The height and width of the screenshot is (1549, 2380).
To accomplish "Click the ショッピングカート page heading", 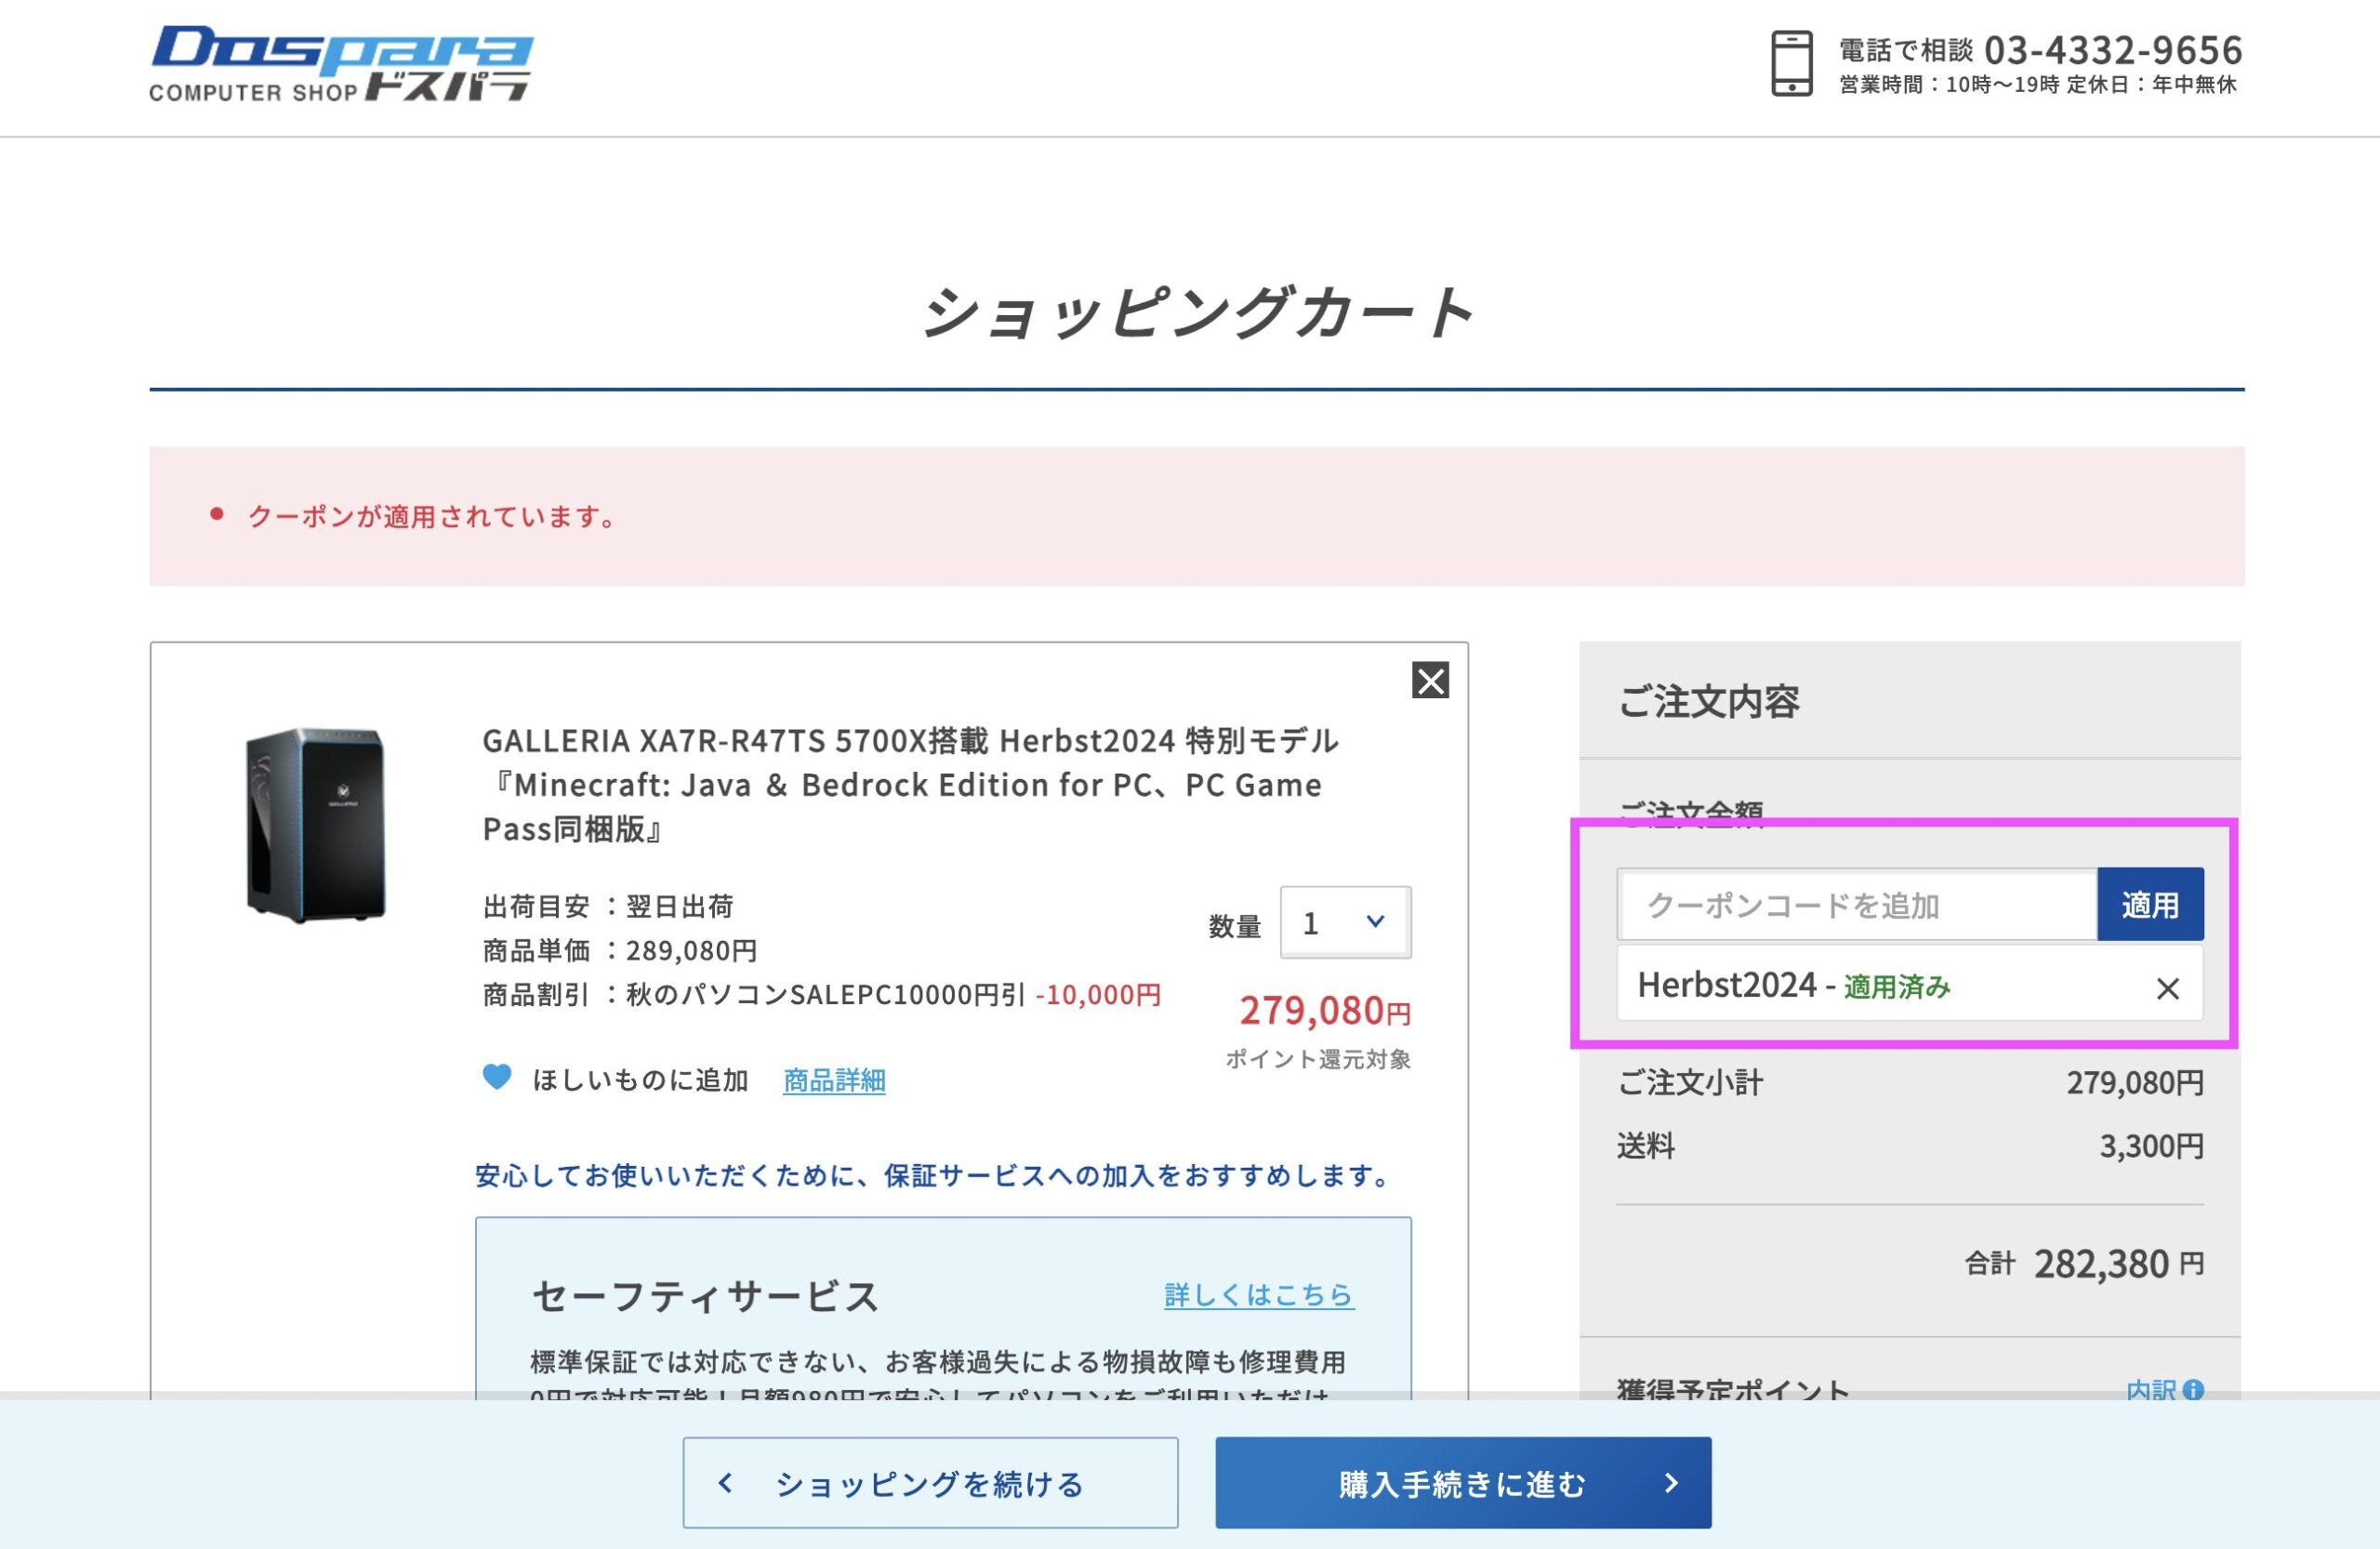I will [x=1197, y=312].
